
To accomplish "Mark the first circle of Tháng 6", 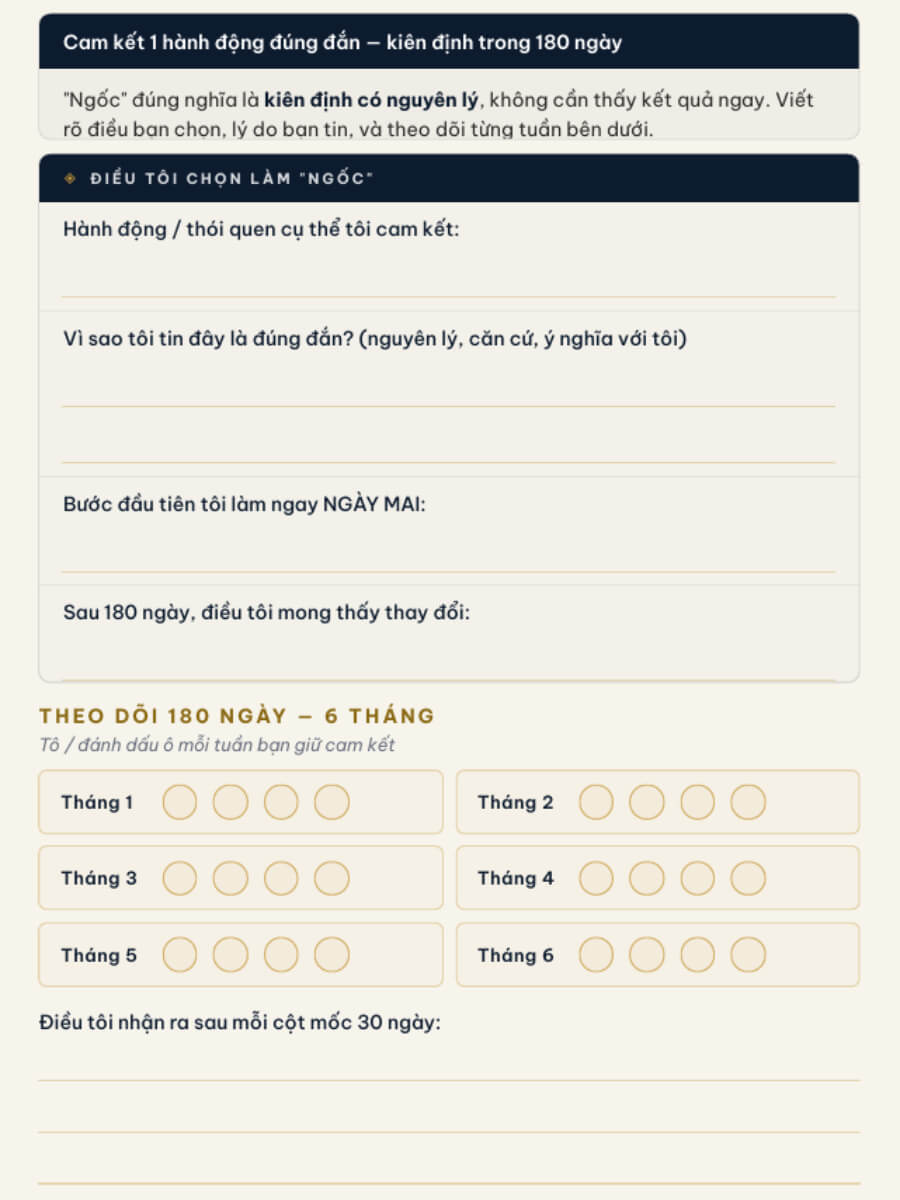I will click(x=596, y=955).
